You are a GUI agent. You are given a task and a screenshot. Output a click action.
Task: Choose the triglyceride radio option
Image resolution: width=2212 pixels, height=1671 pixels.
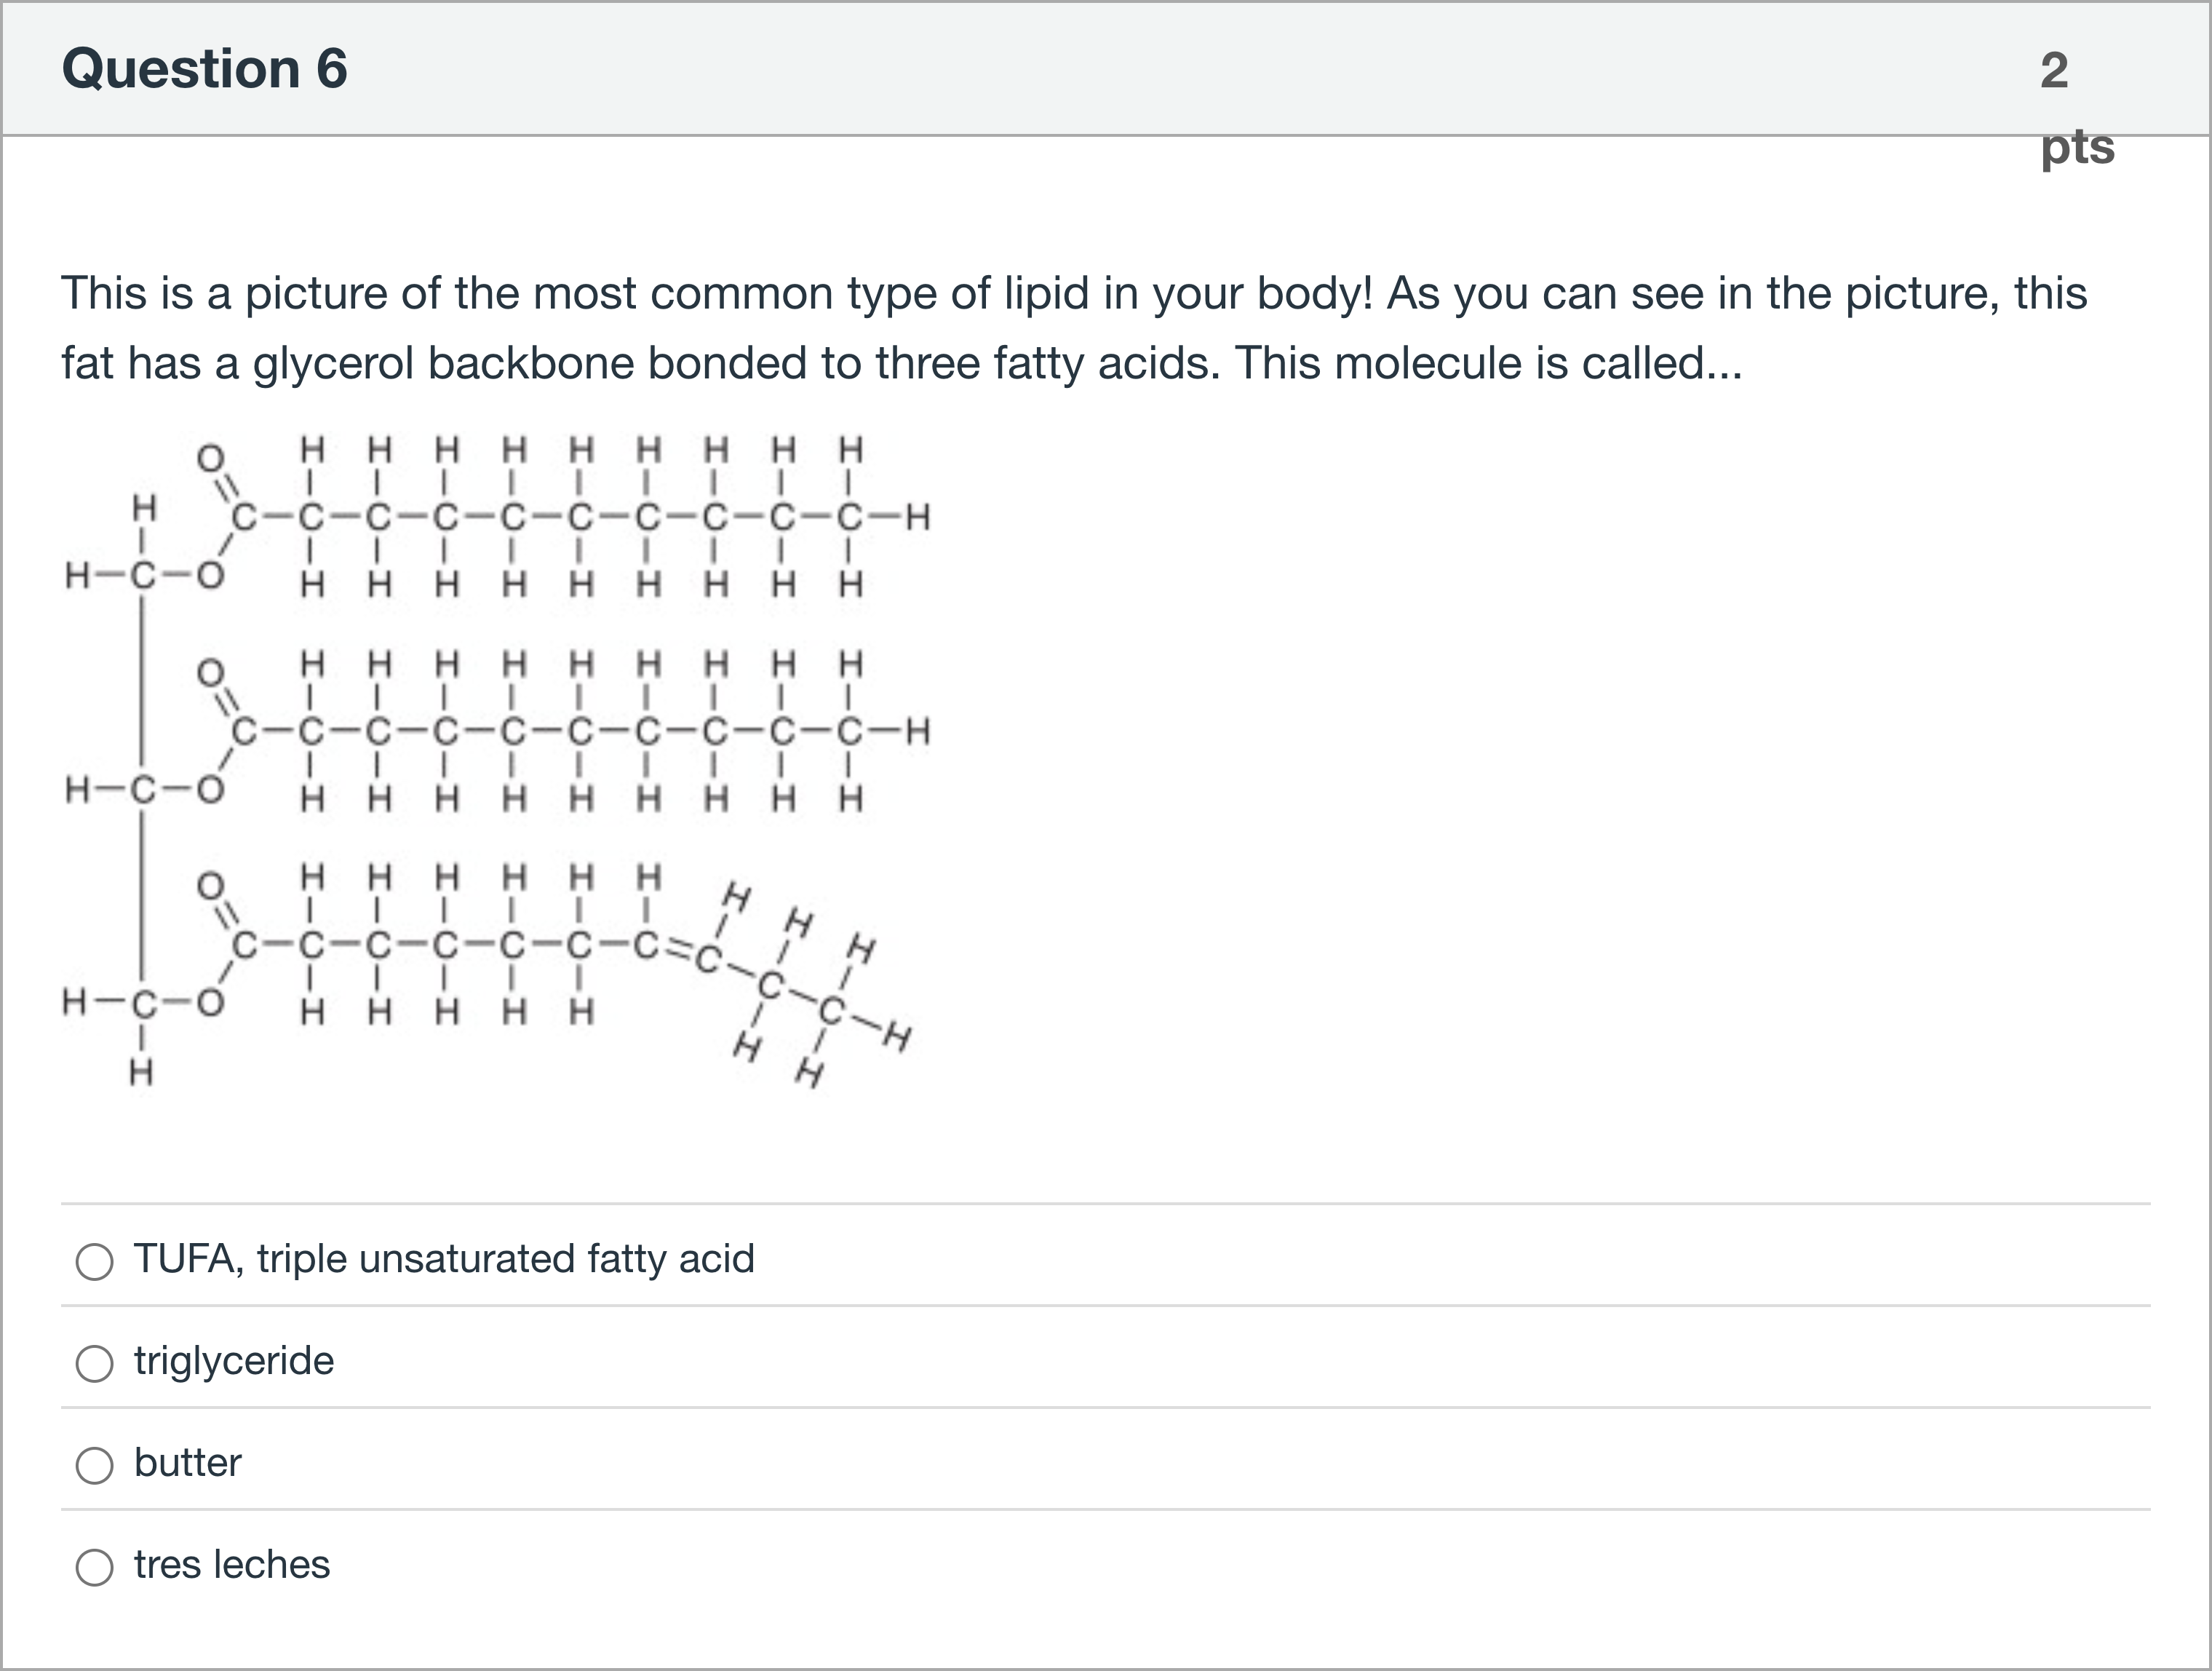[94, 1363]
